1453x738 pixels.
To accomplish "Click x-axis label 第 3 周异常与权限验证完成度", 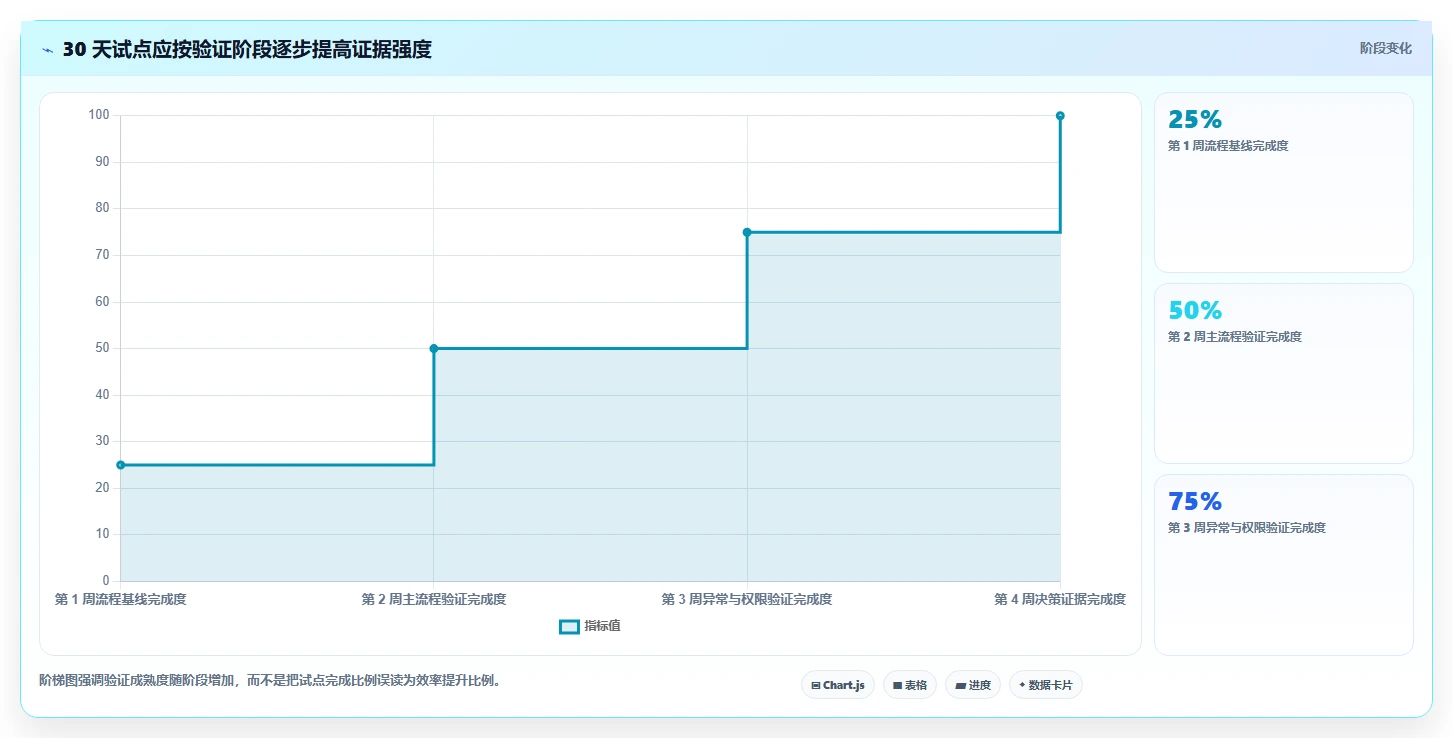I will coord(747,600).
